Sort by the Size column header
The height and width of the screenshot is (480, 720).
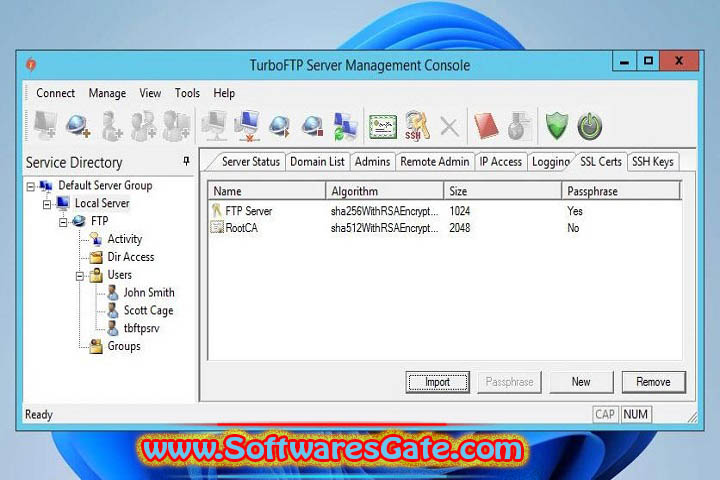click(x=502, y=191)
